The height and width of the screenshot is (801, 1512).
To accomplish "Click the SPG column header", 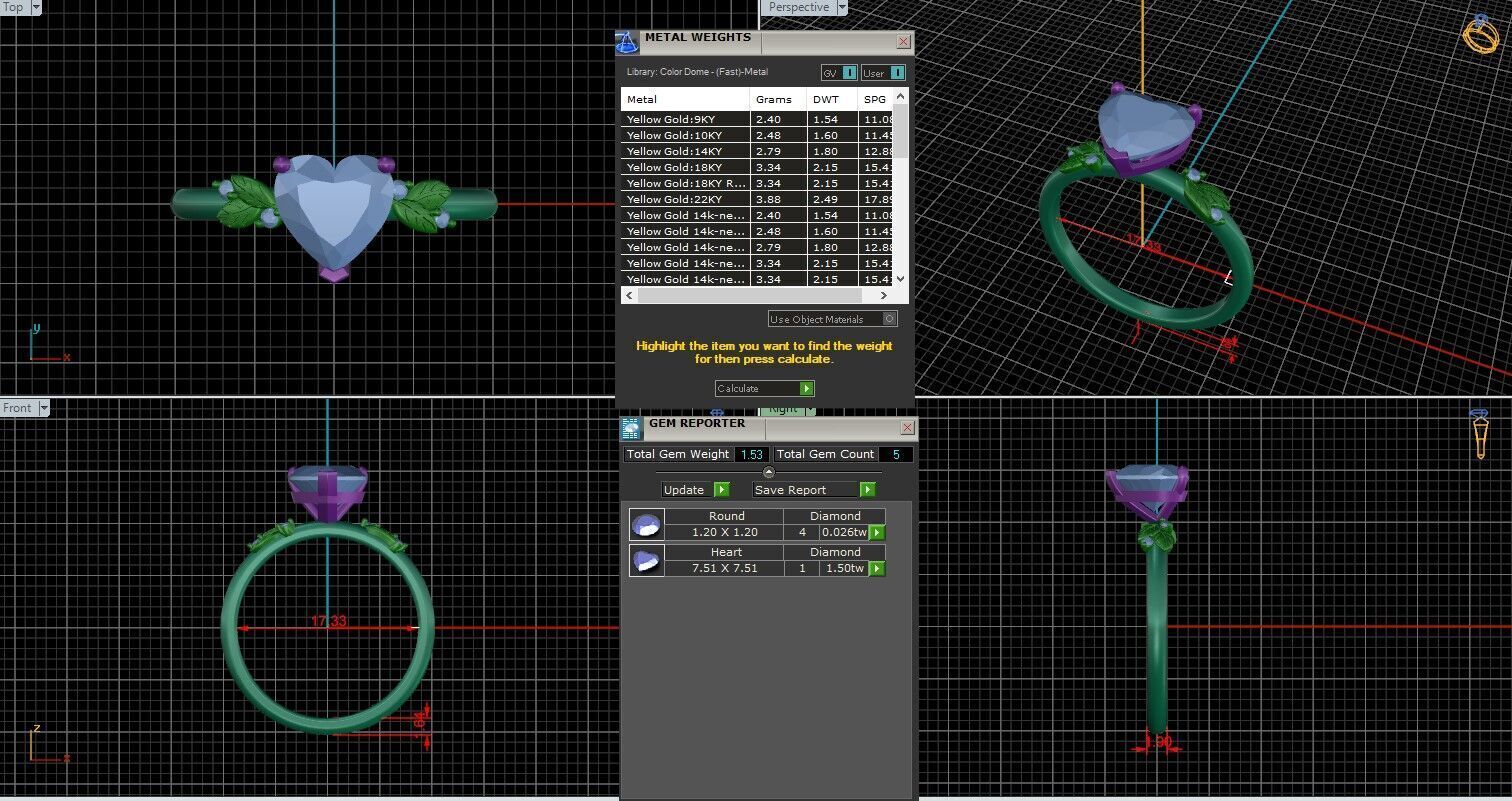I will click(874, 99).
